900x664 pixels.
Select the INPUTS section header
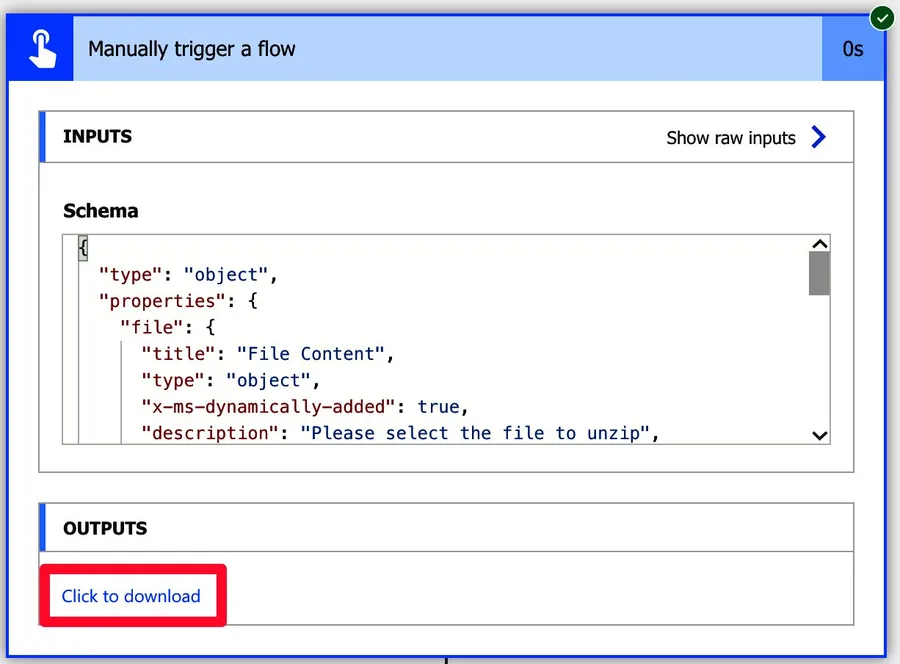[98, 137]
